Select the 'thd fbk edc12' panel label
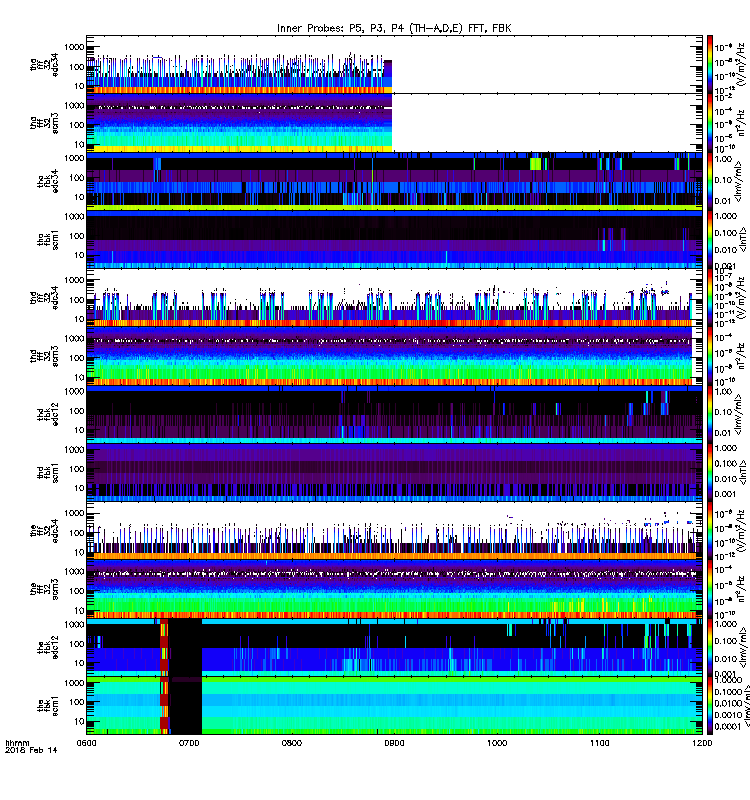Screen dimensions: 750x800 (48, 414)
